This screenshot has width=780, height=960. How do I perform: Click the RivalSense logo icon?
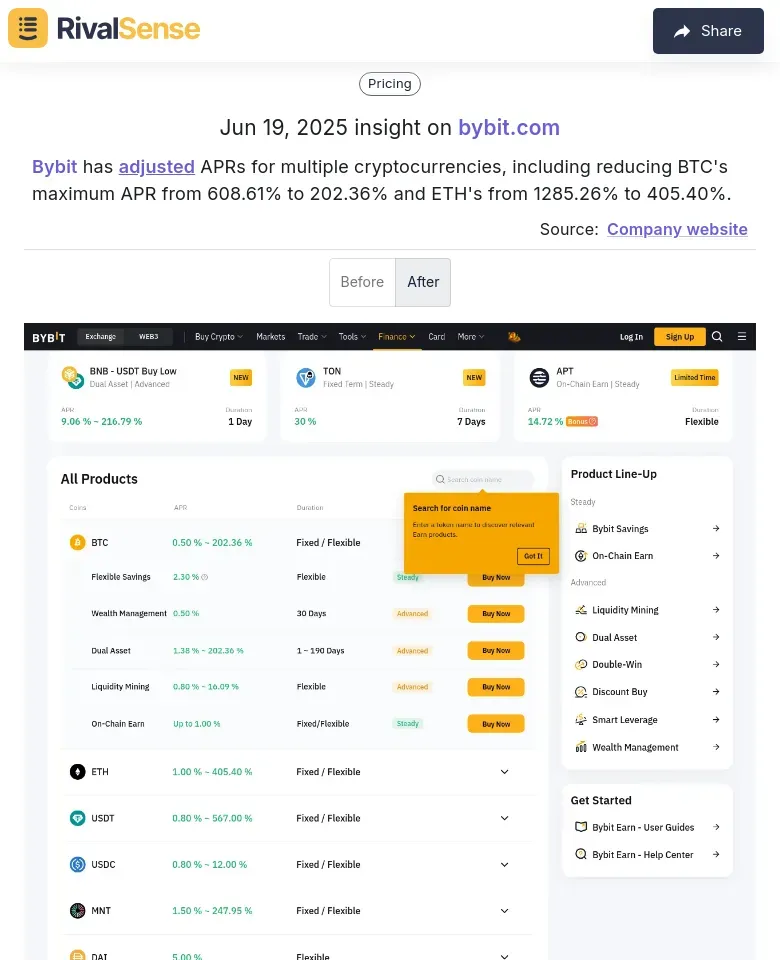click(x=28, y=28)
